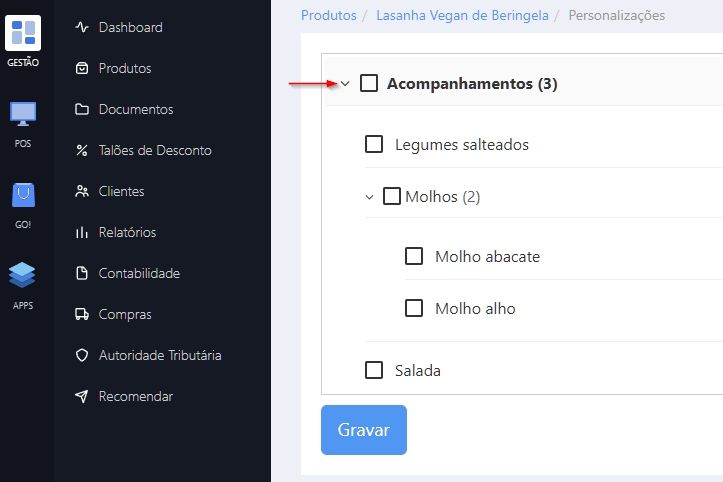723x482 pixels.
Task: Click the Recomendar paper plane icon
Action: tap(82, 397)
